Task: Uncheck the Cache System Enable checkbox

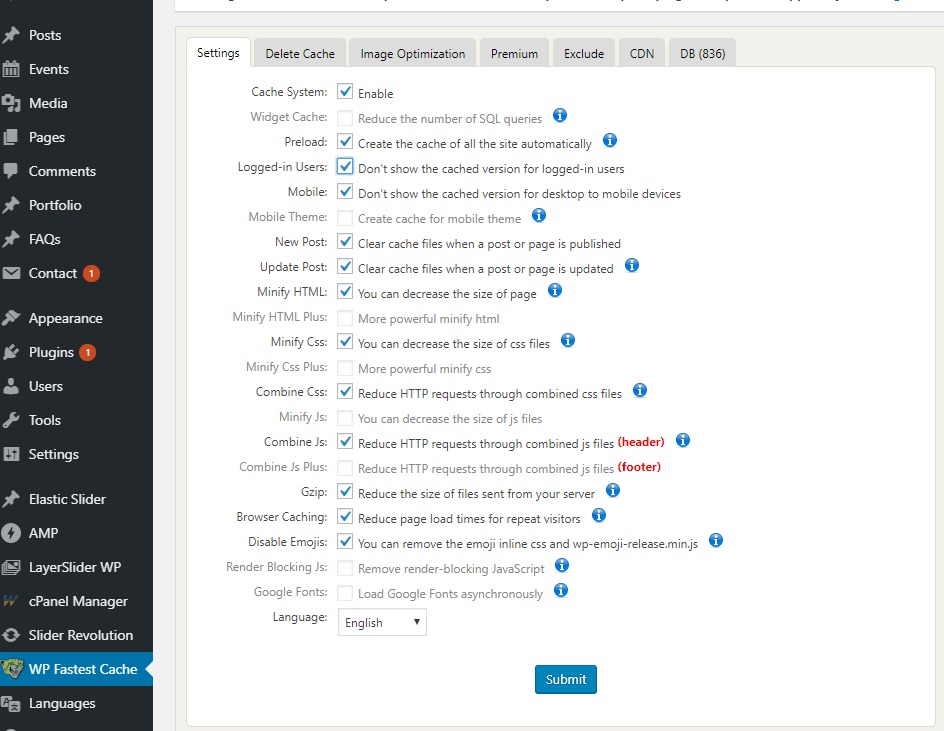Action: 345,92
